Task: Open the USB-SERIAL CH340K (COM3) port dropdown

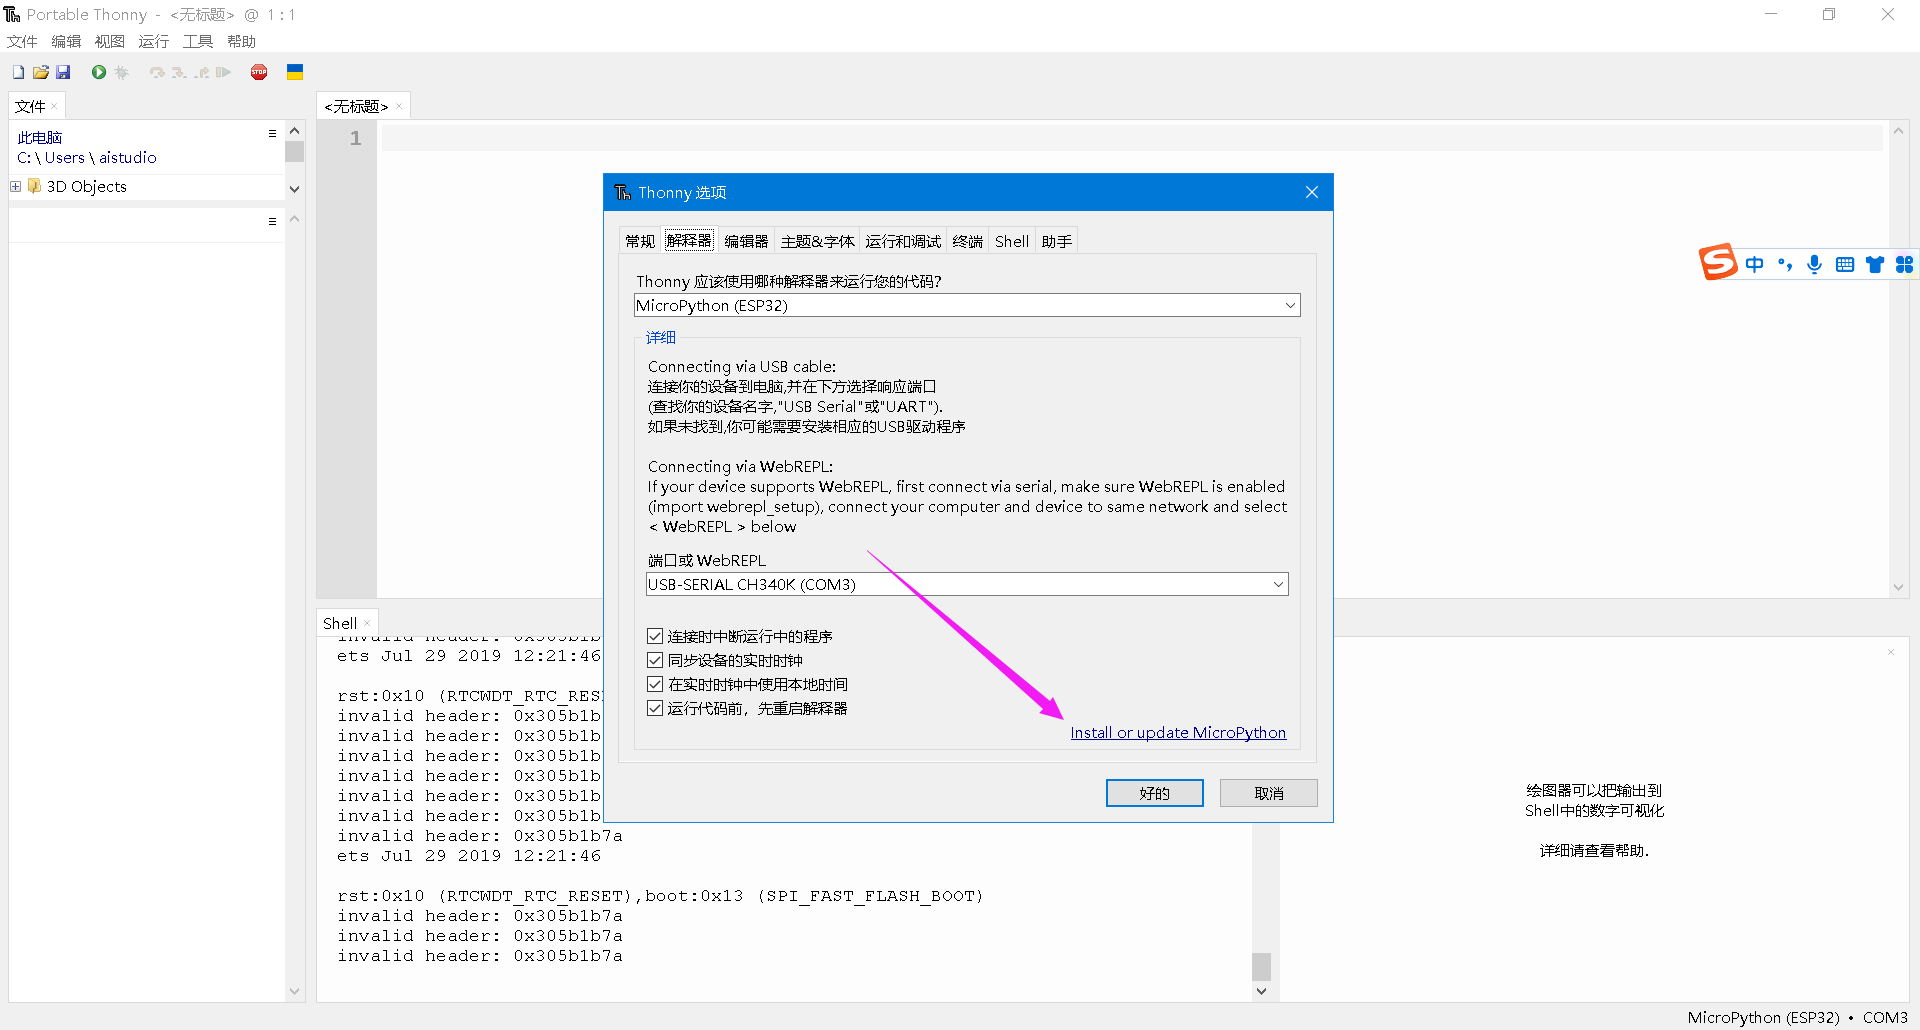Action: click(967, 584)
